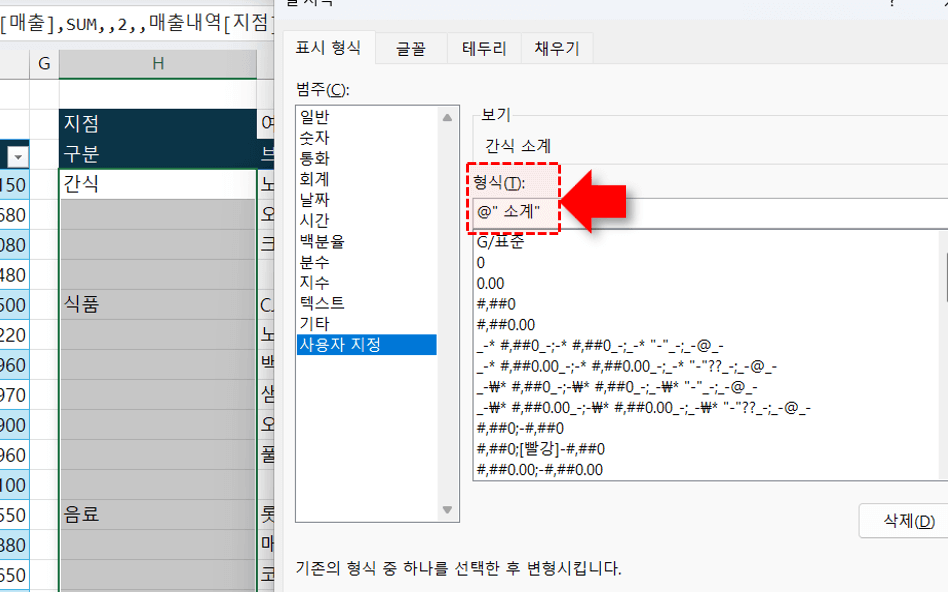The width and height of the screenshot is (948, 592).
Task: Select 텍스트 in the category list
Action: 322,303
